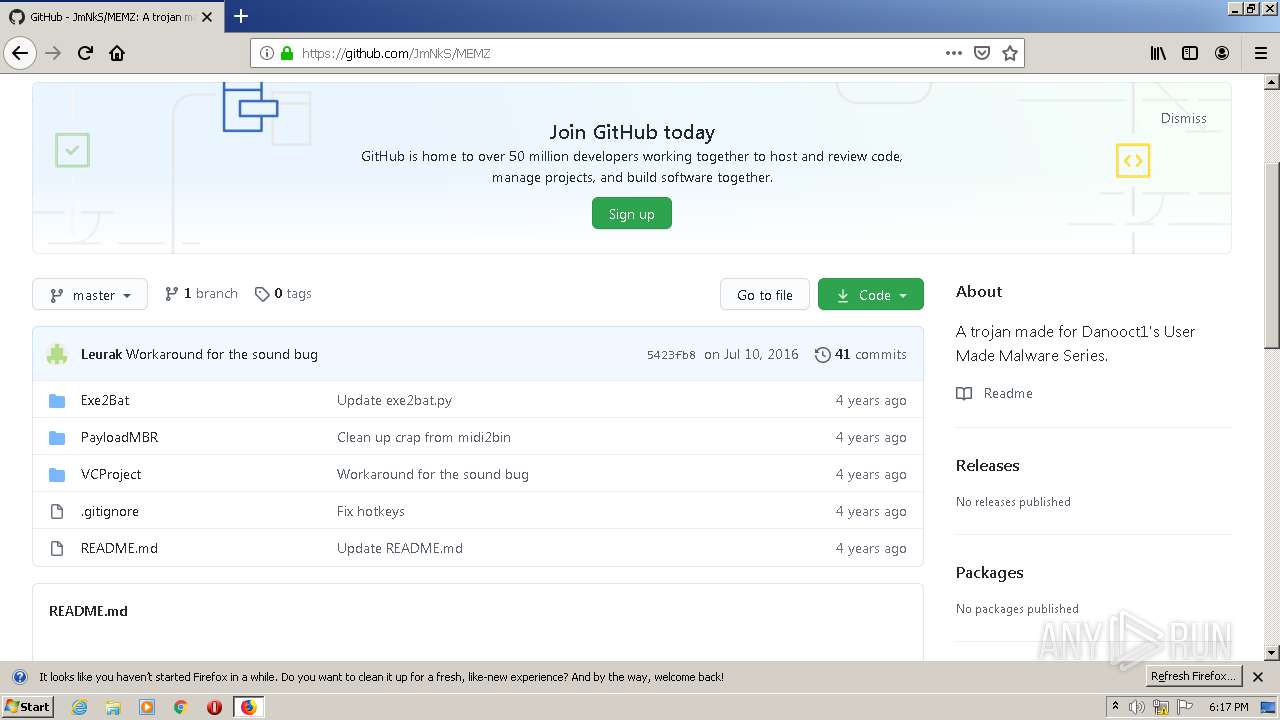Expand the green Code download dropdown
This screenshot has width=1280, height=720.
870,294
